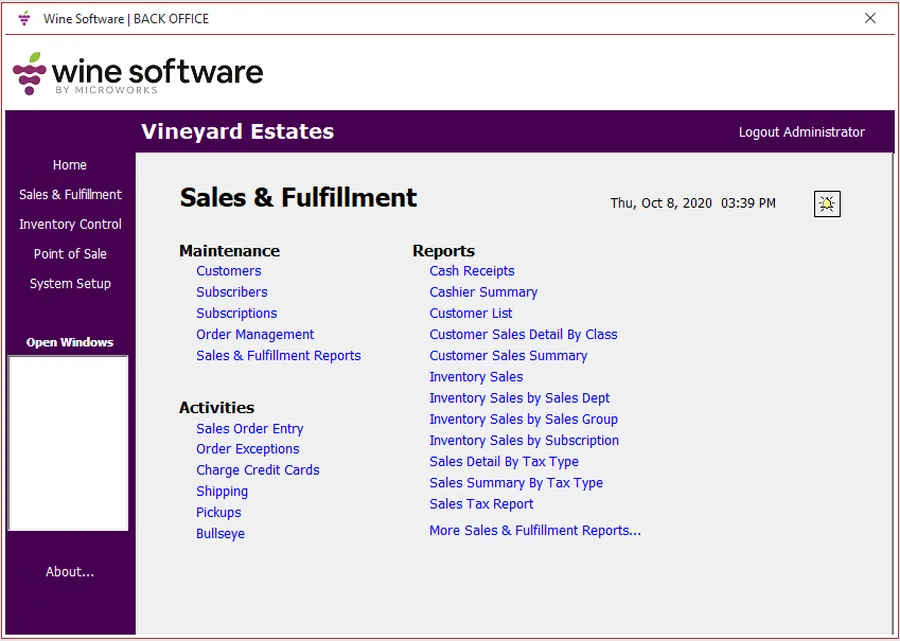This screenshot has width=900, height=641.
Task: Open the About... sidebar item
Action: [x=69, y=572]
